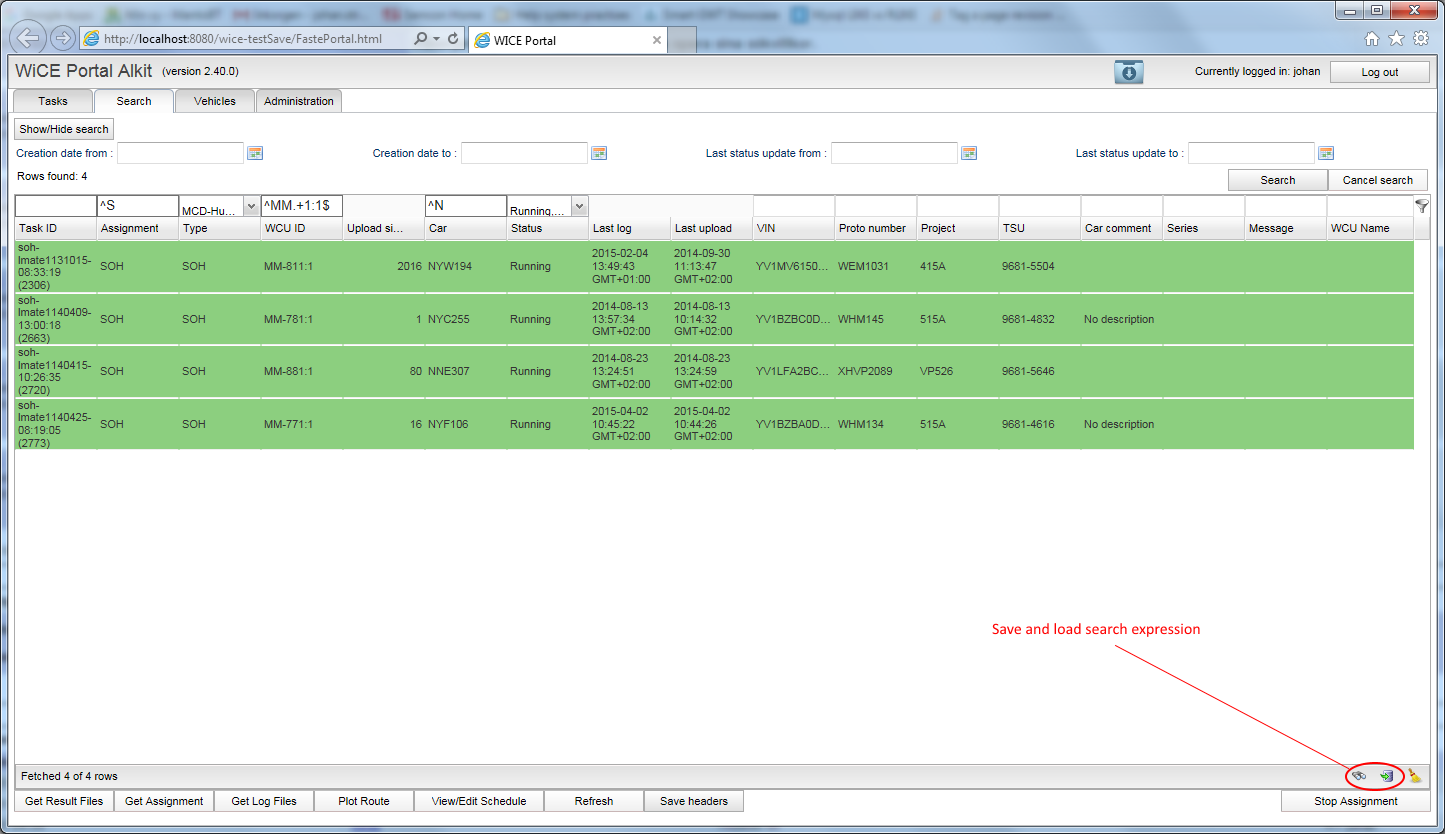1445x834 pixels.
Task: Click the Log out button
Action: pos(1379,72)
